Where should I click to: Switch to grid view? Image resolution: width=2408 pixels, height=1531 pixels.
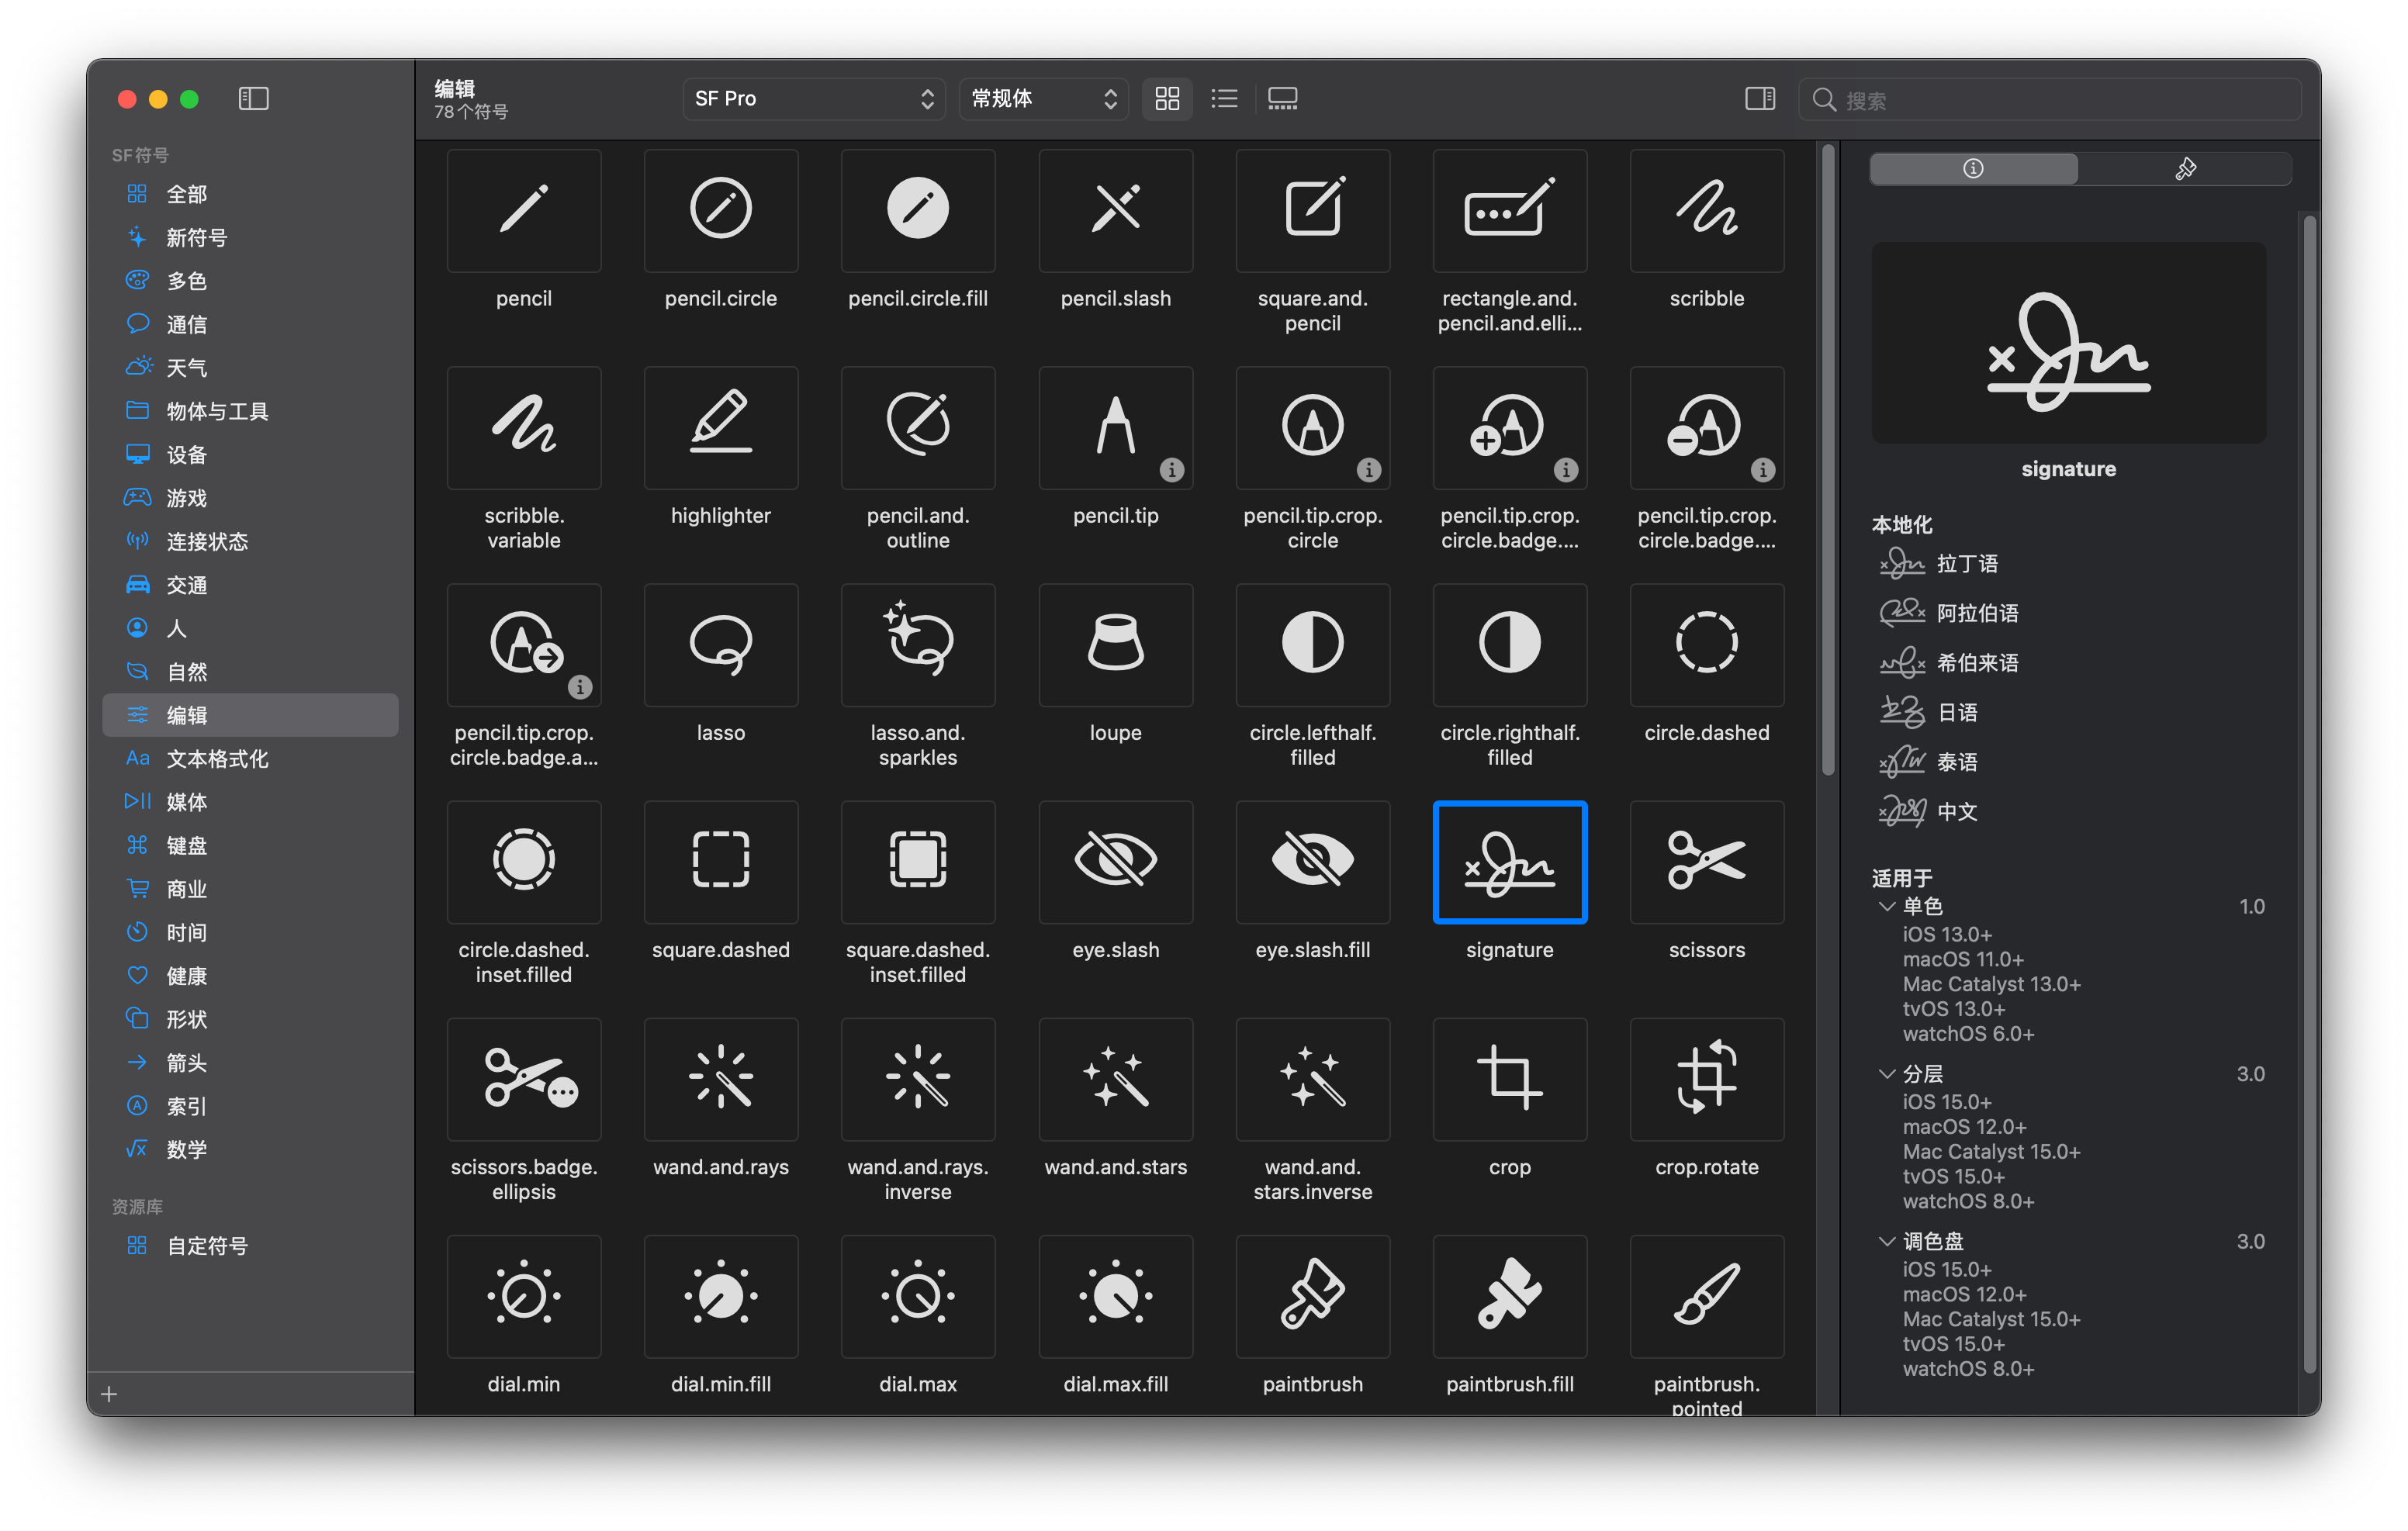coord(1167,98)
